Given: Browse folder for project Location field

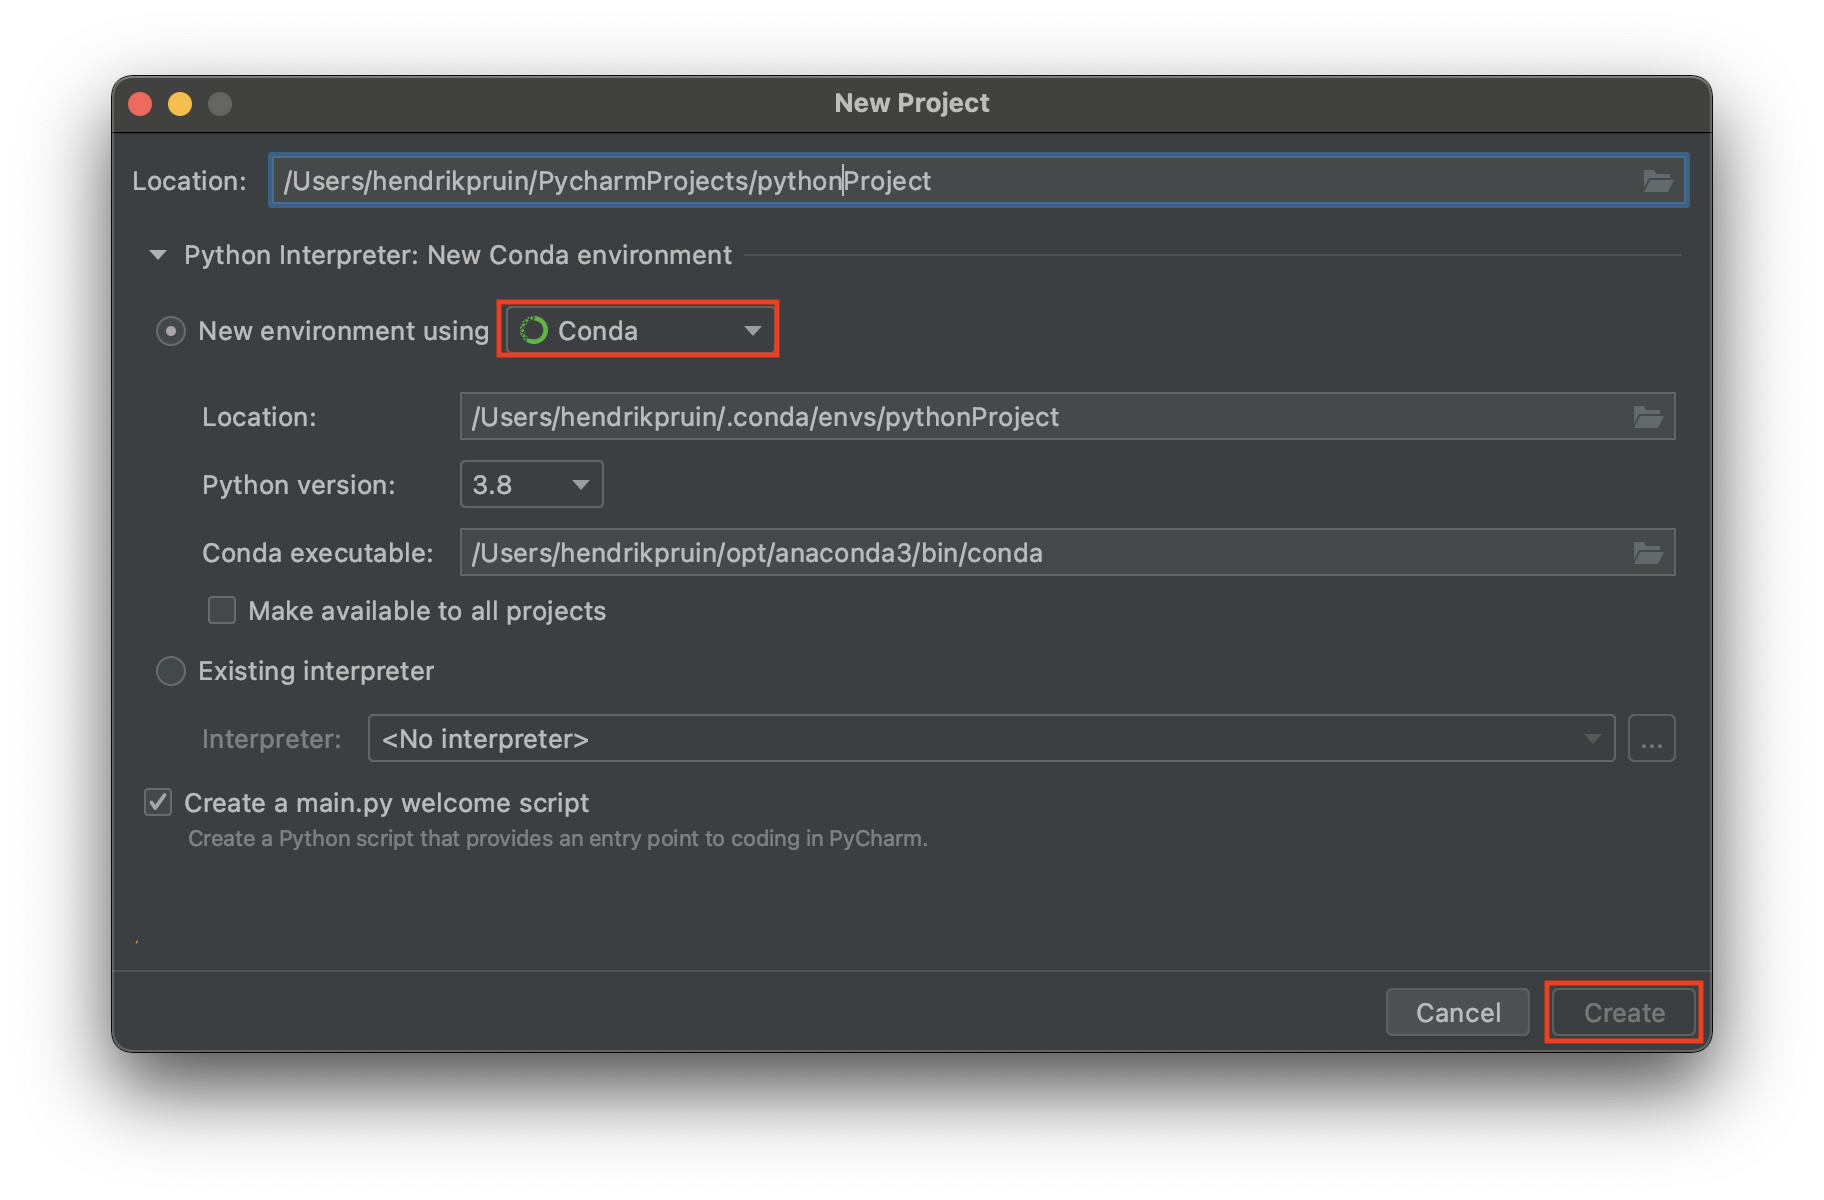Looking at the screenshot, I should [1657, 181].
